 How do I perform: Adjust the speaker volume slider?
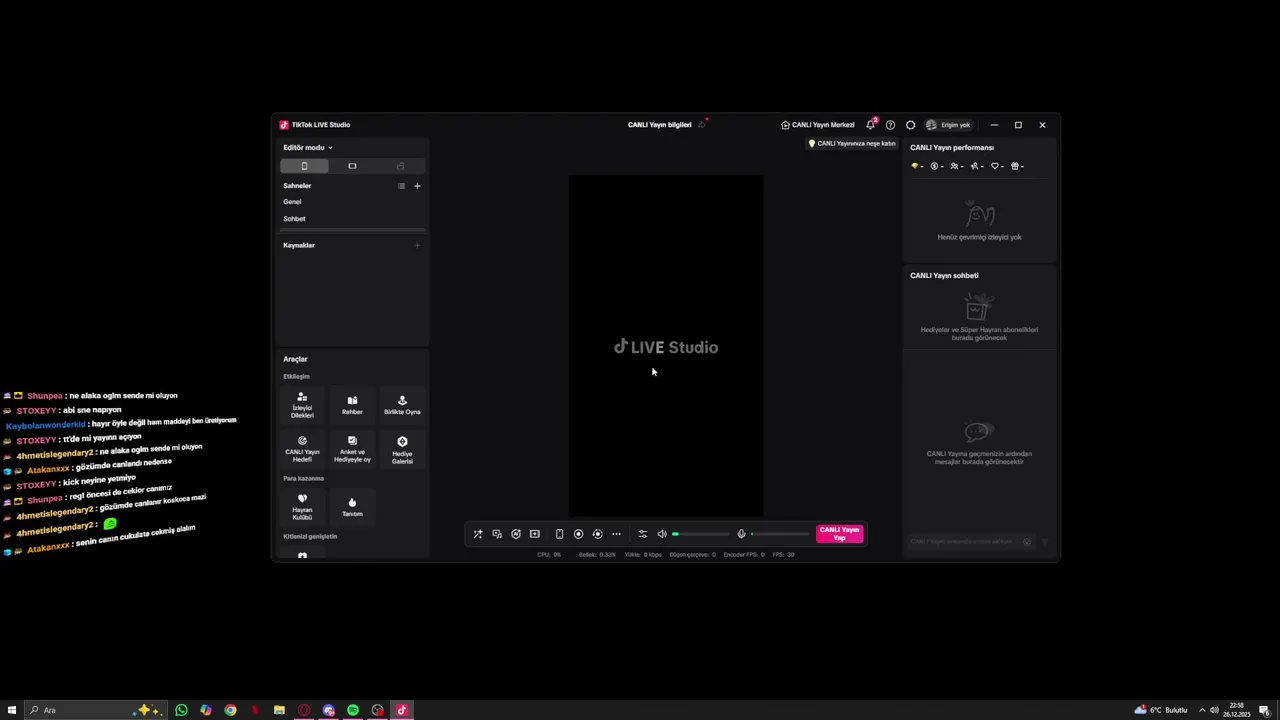(701, 534)
